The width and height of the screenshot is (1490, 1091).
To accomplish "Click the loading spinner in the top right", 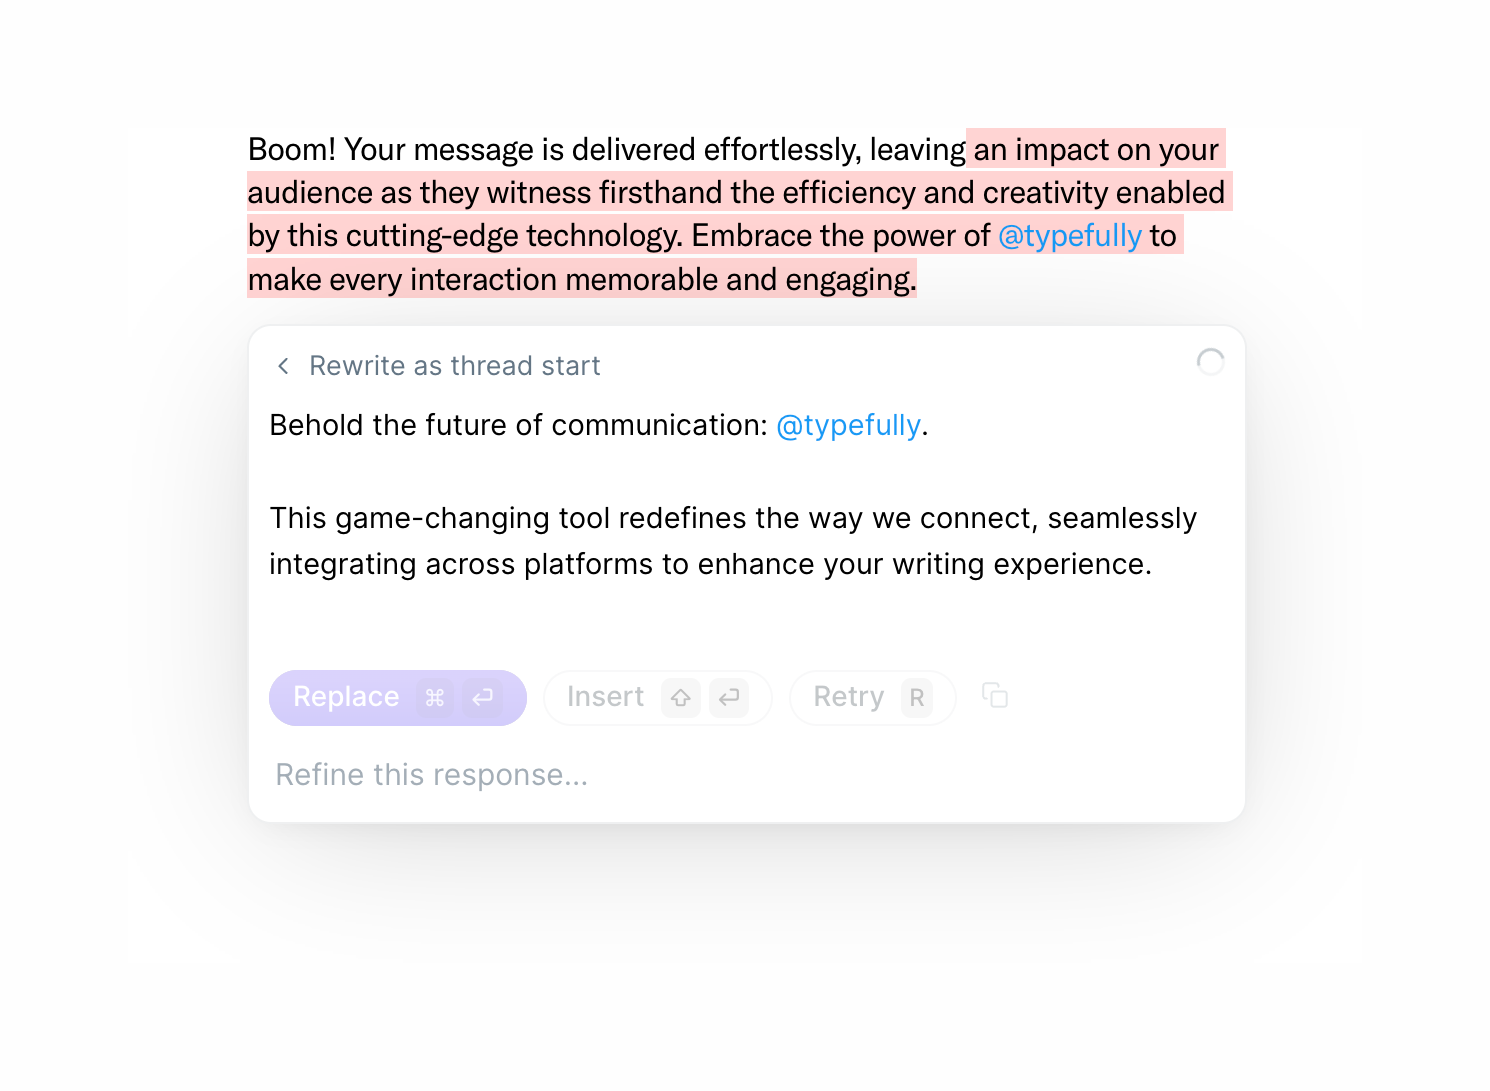I will [x=1211, y=362].
